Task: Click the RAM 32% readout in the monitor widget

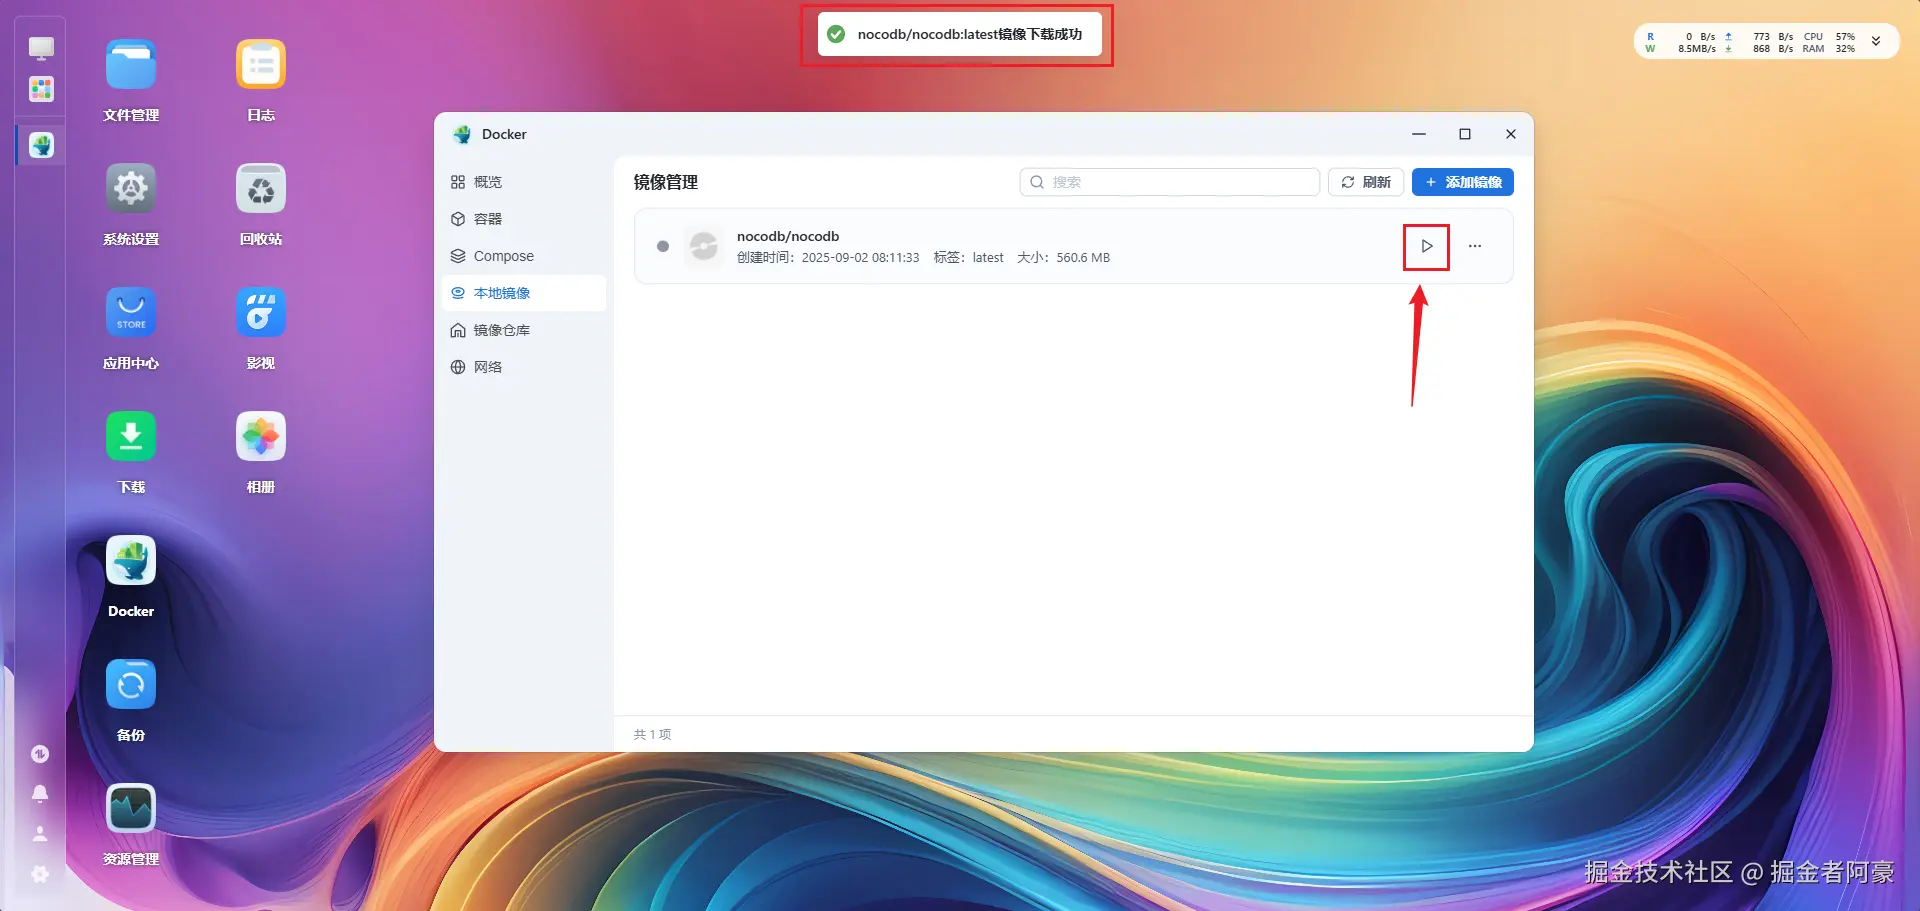Action: click(1829, 48)
